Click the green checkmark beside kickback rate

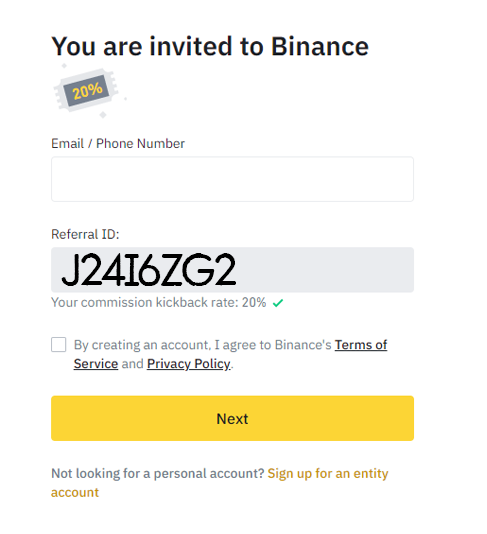(x=278, y=302)
